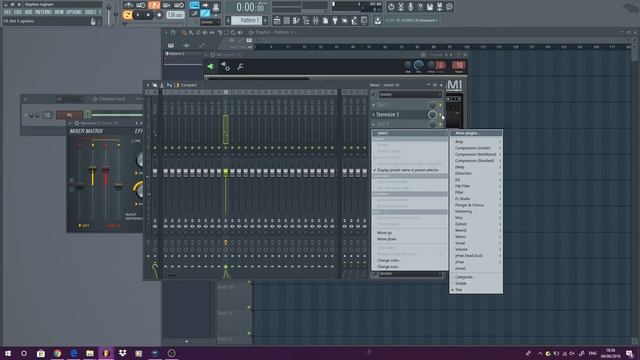
Task: Open the OPTIONS menu
Action: [74, 12]
